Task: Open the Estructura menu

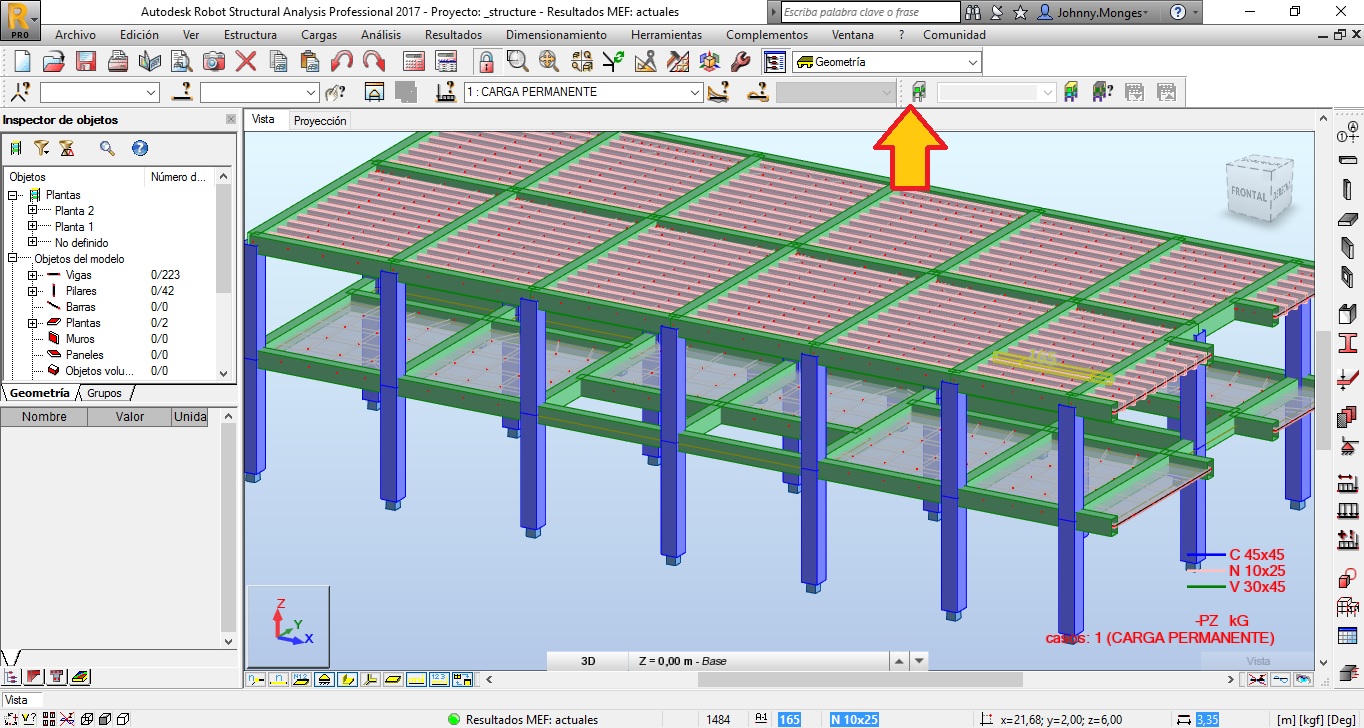Action: (250, 35)
